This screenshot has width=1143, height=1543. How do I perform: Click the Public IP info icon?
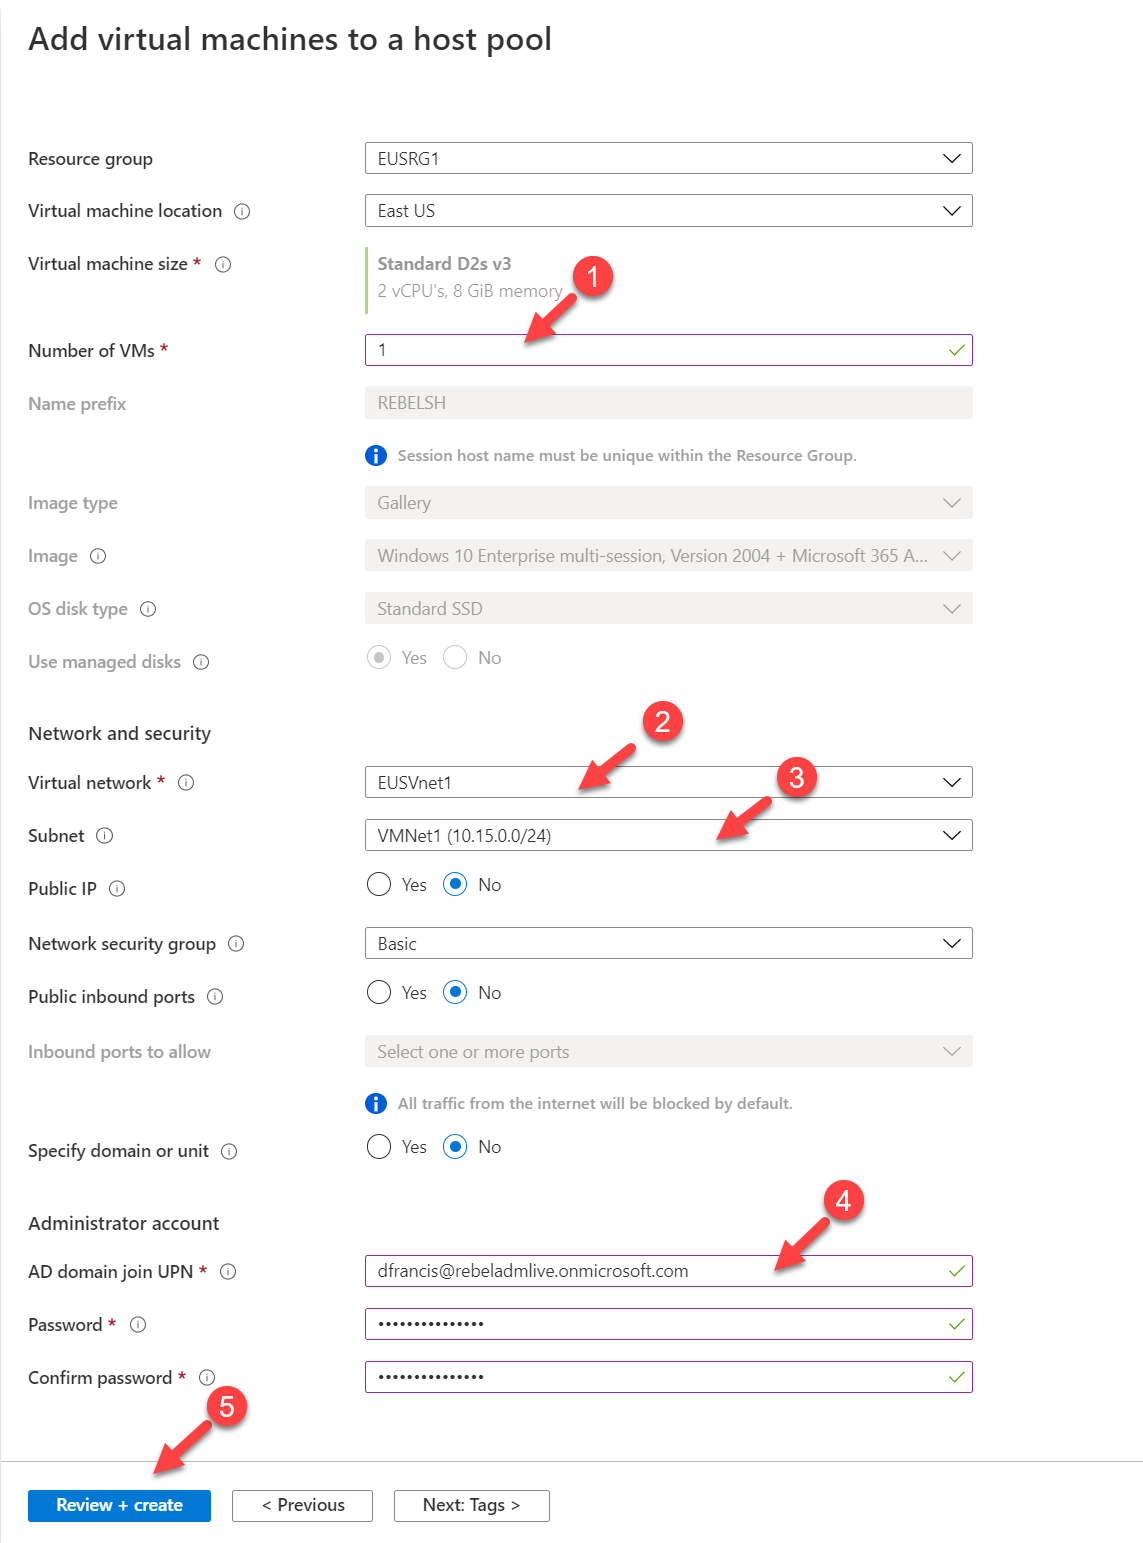point(117,889)
